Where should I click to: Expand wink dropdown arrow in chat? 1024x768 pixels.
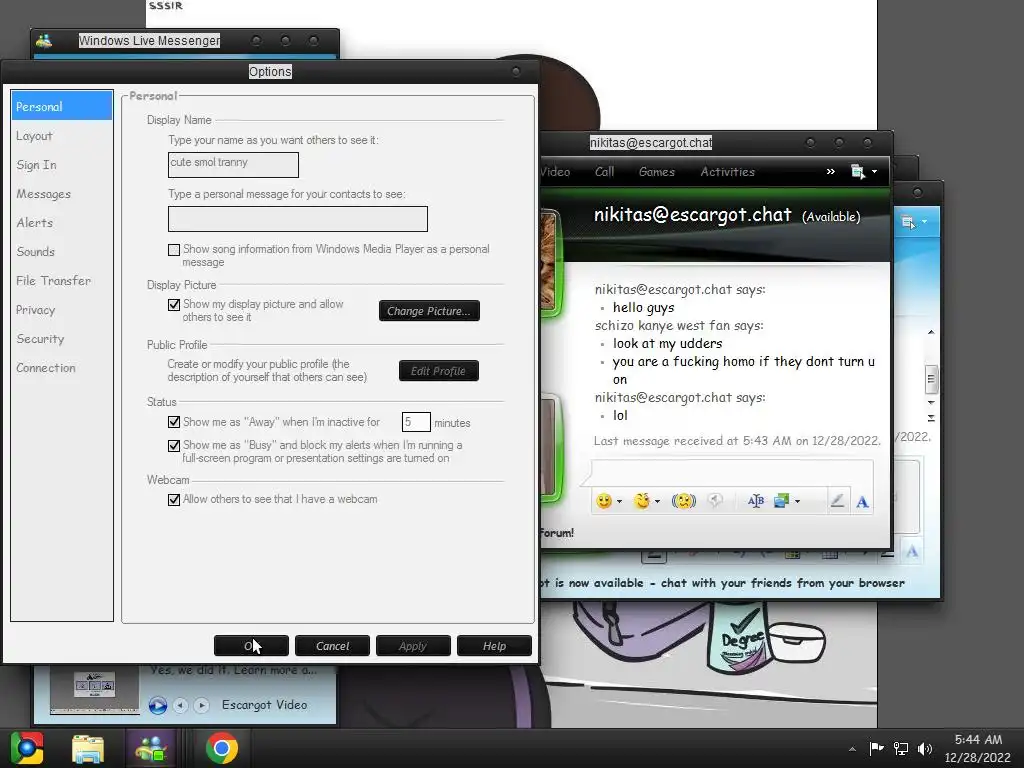[657, 502]
